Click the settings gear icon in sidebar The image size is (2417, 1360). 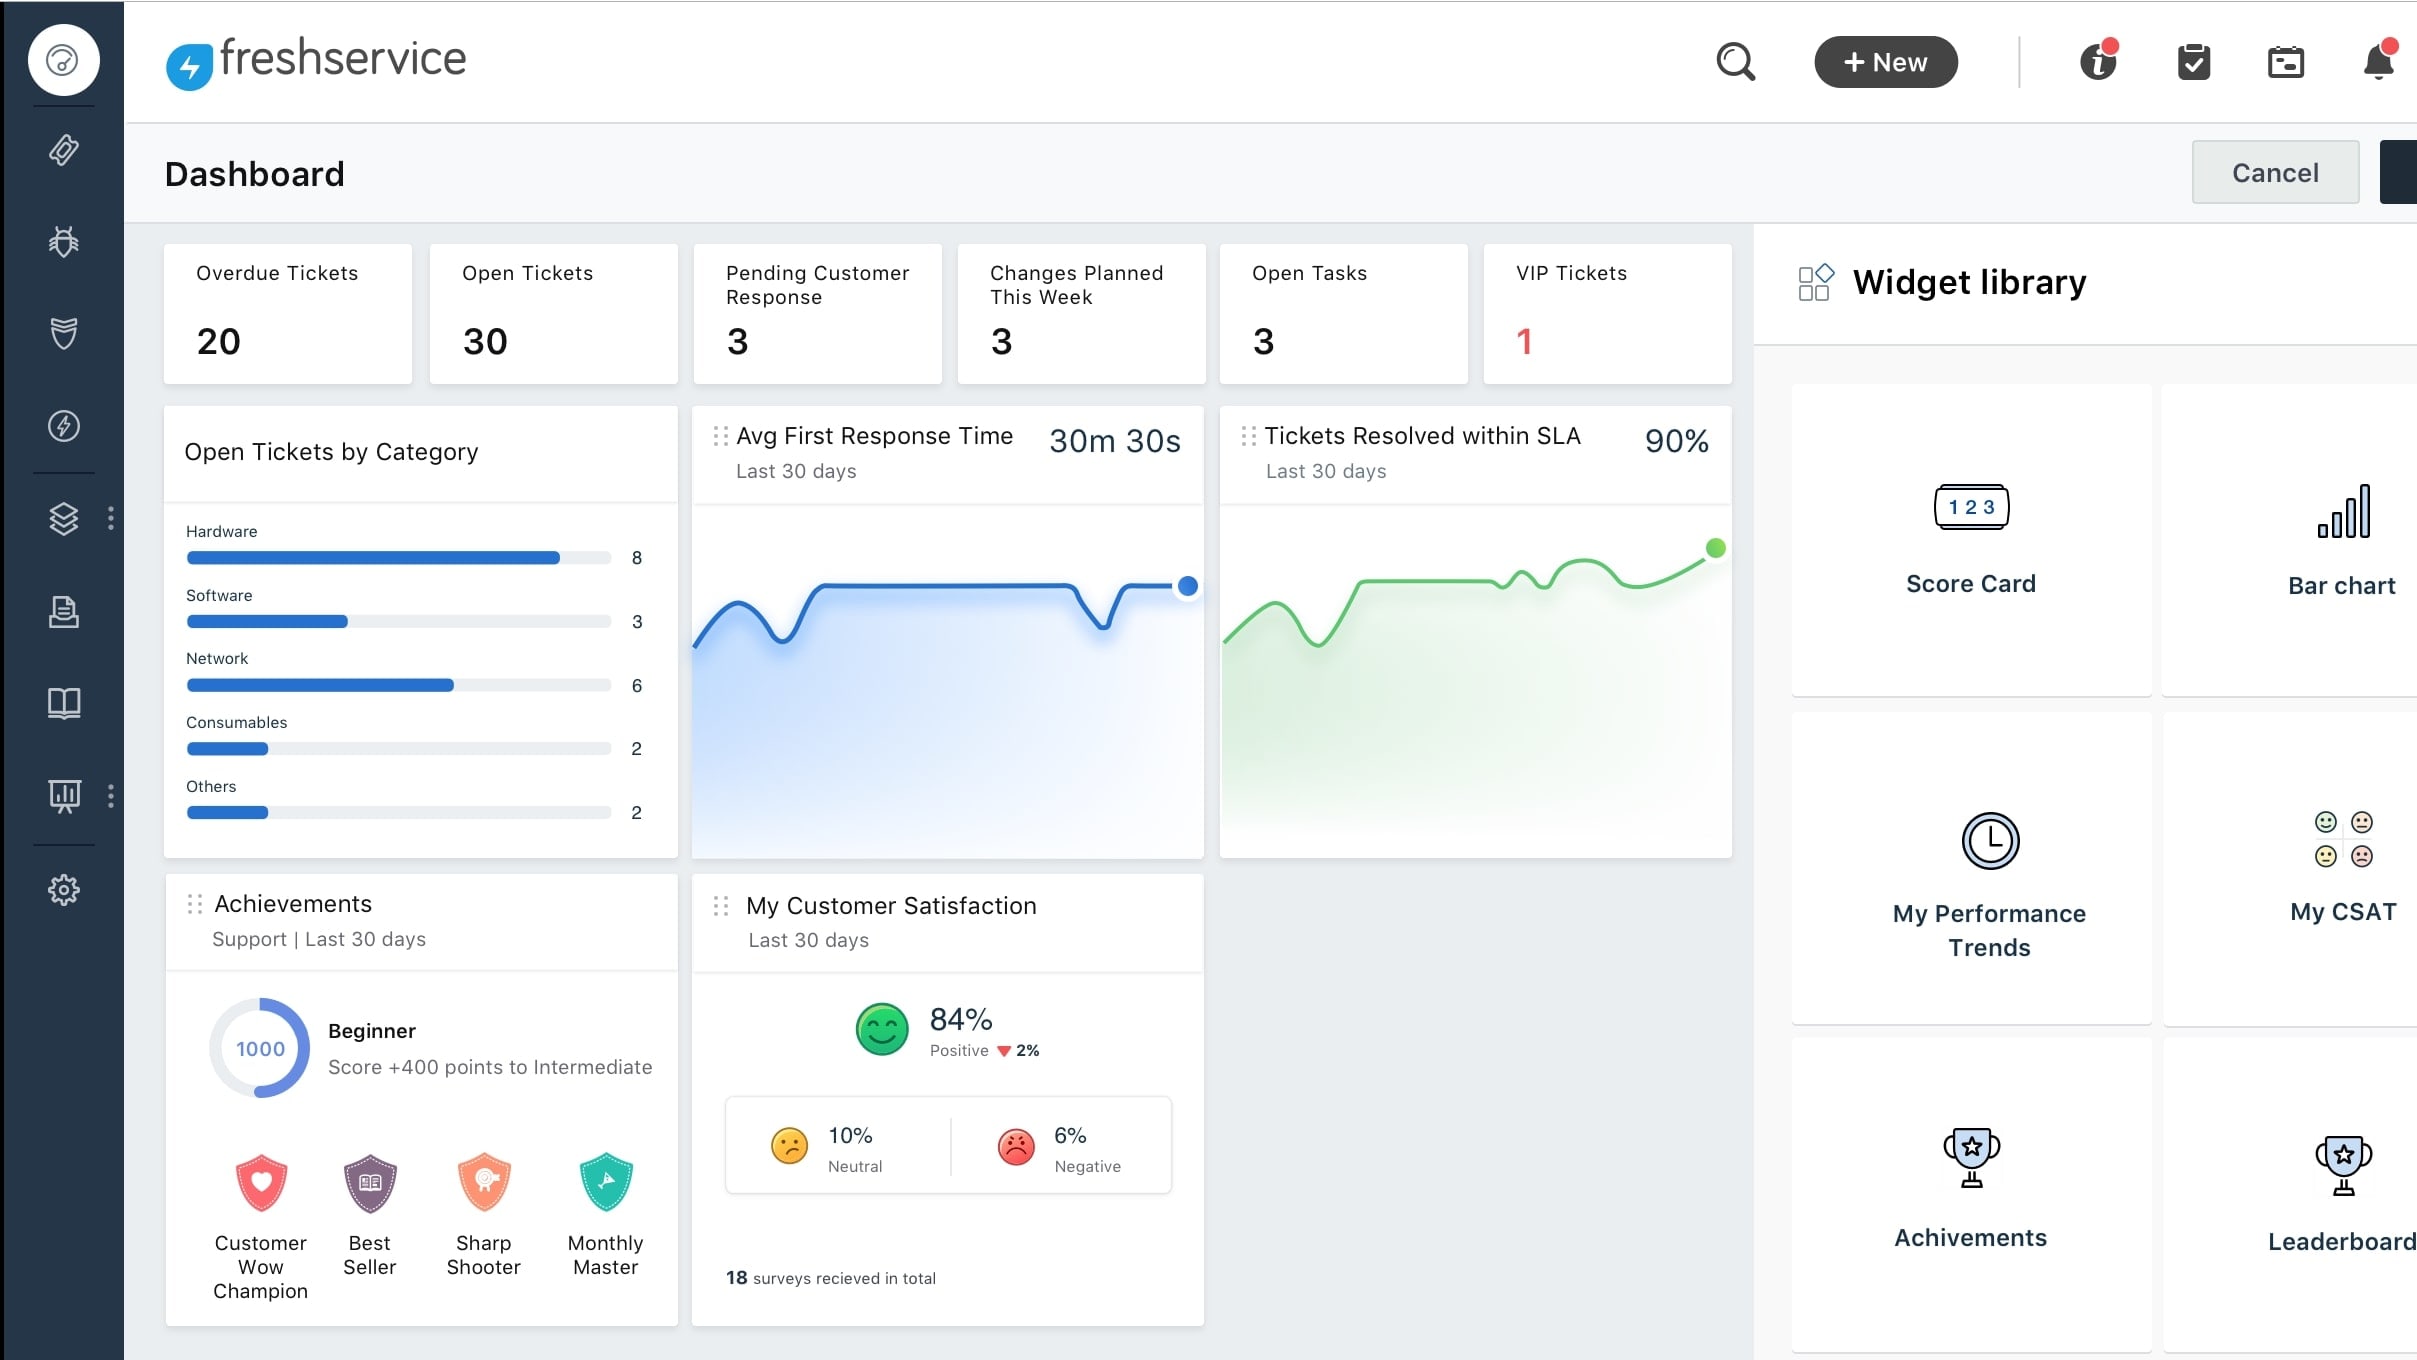pyautogui.click(x=63, y=888)
